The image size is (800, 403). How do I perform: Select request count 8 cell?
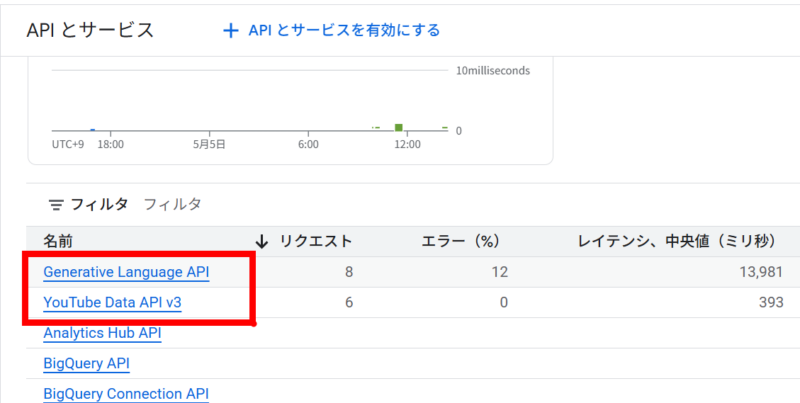pyautogui.click(x=348, y=272)
